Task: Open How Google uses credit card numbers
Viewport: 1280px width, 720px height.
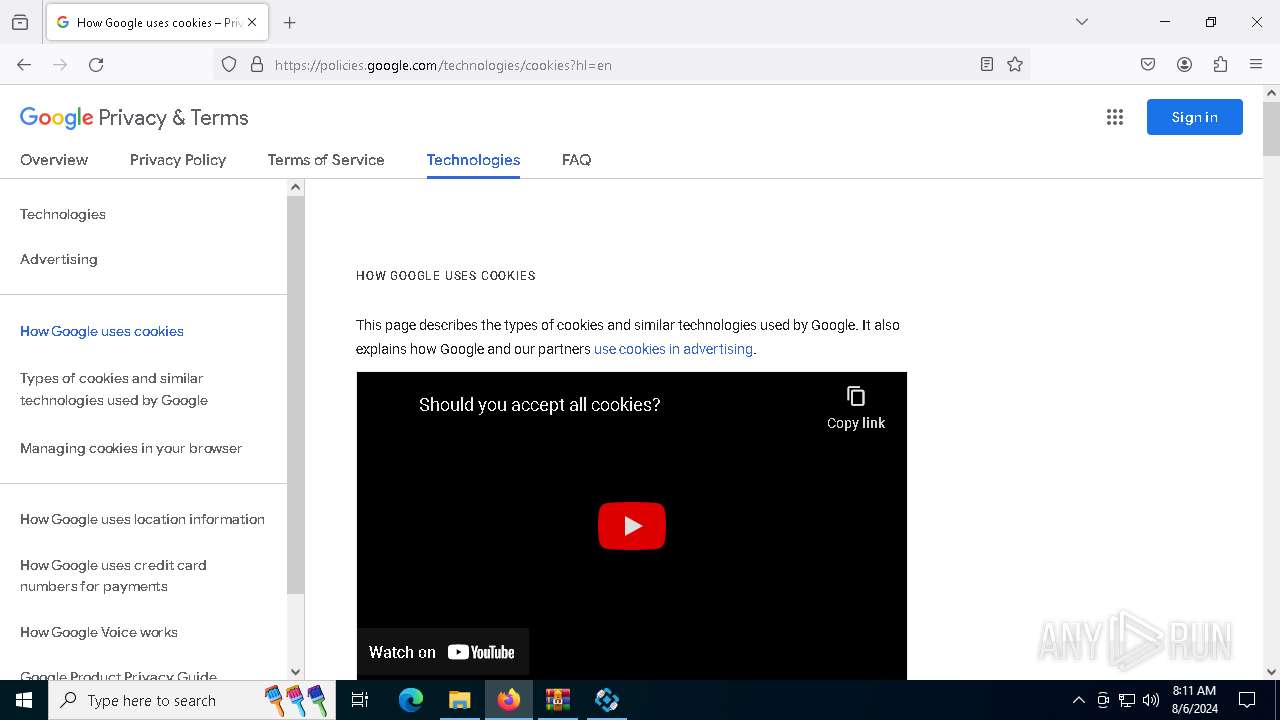Action: coord(113,576)
